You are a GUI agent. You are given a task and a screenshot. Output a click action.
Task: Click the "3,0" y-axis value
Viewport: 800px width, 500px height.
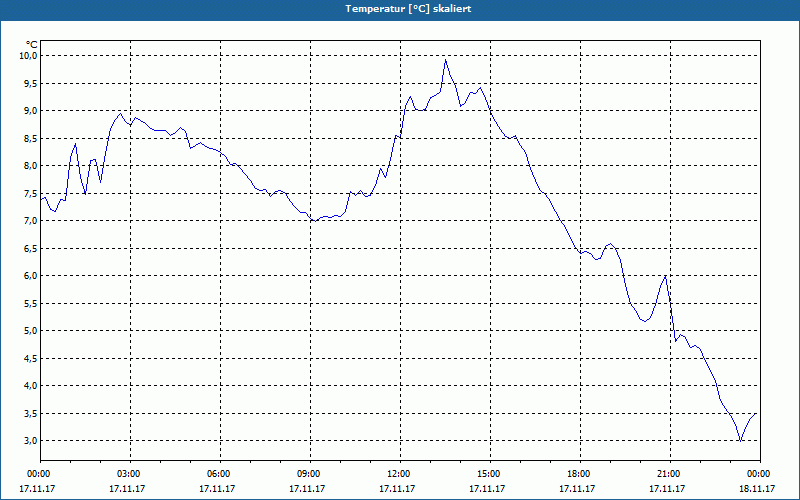coord(30,441)
